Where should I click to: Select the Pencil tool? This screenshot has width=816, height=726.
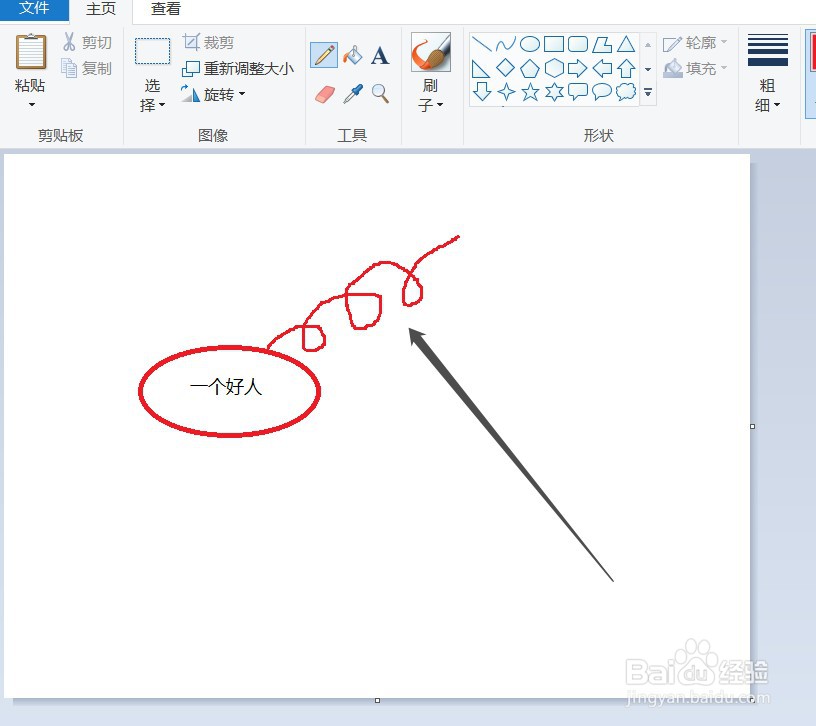324,55
